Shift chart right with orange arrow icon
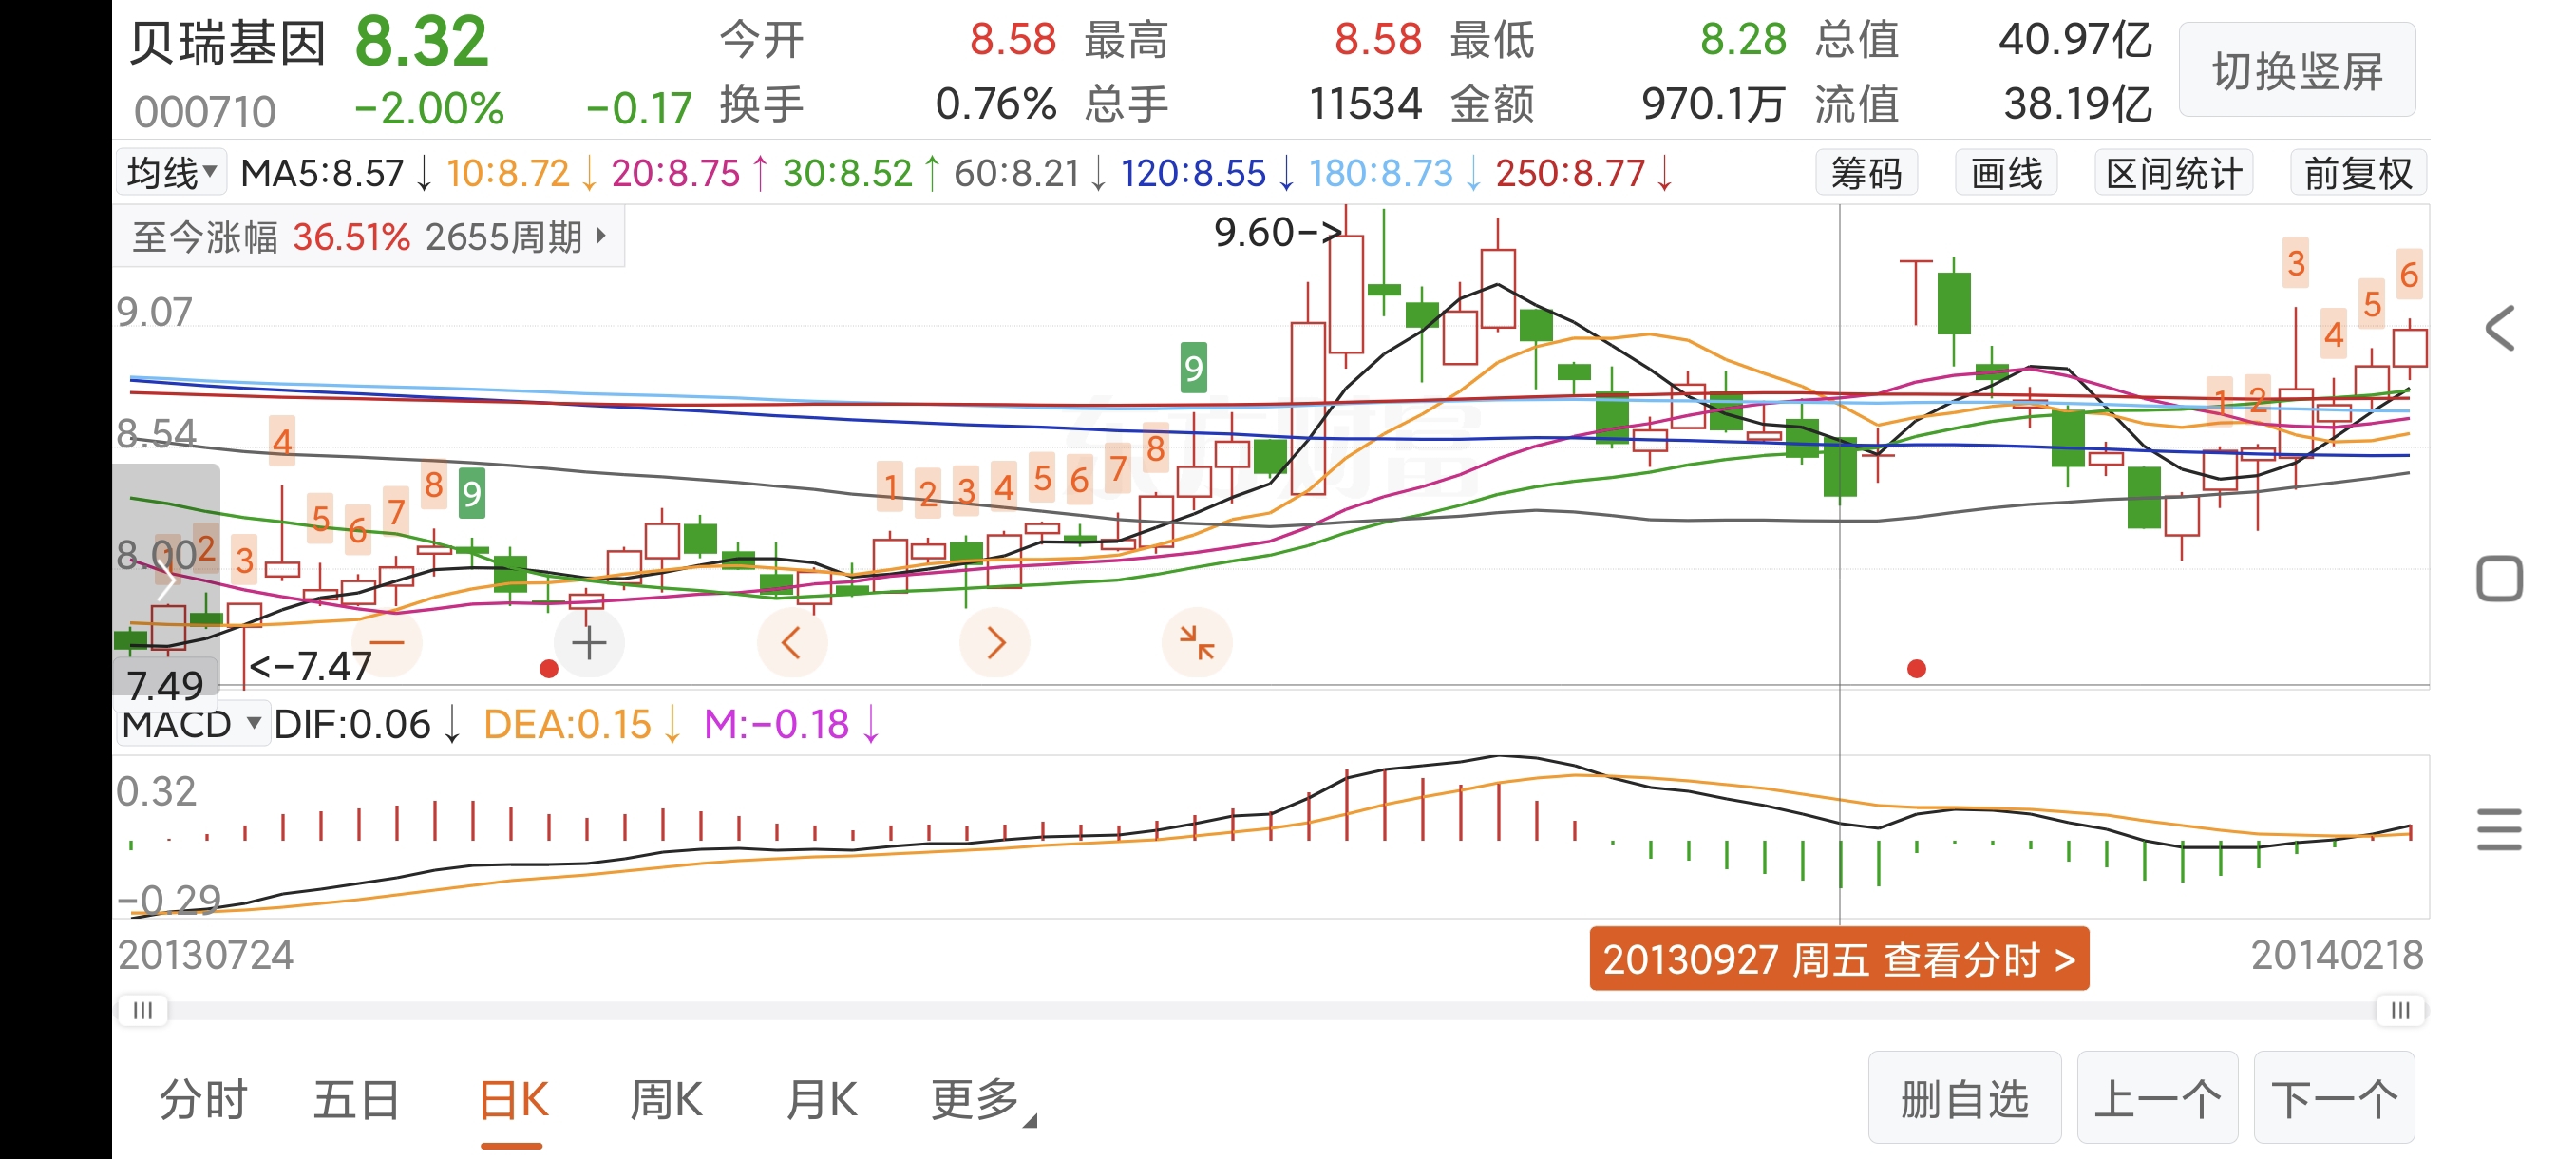The height and width of the screenshot is (1159, 2576). pos(994,643)
